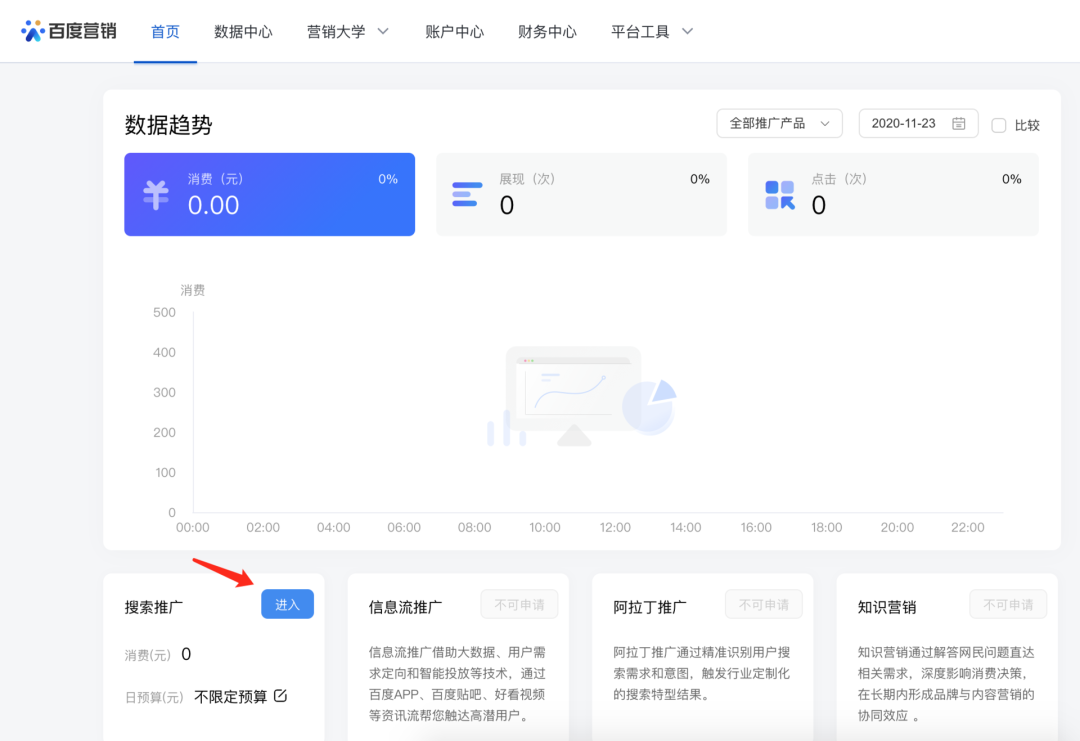Click the 0% on 点击 card
The image size is (1080, 741).
(1012, 179)
